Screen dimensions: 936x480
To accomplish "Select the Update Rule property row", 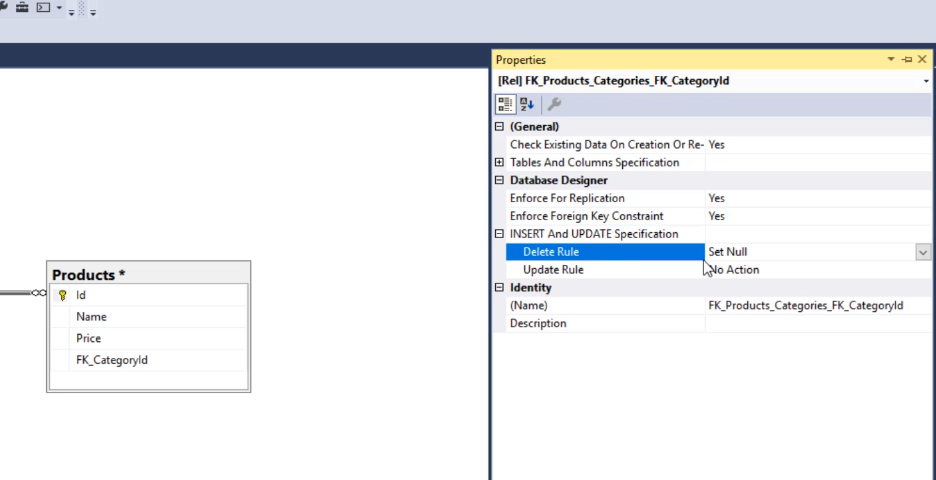I will point(605,270).
